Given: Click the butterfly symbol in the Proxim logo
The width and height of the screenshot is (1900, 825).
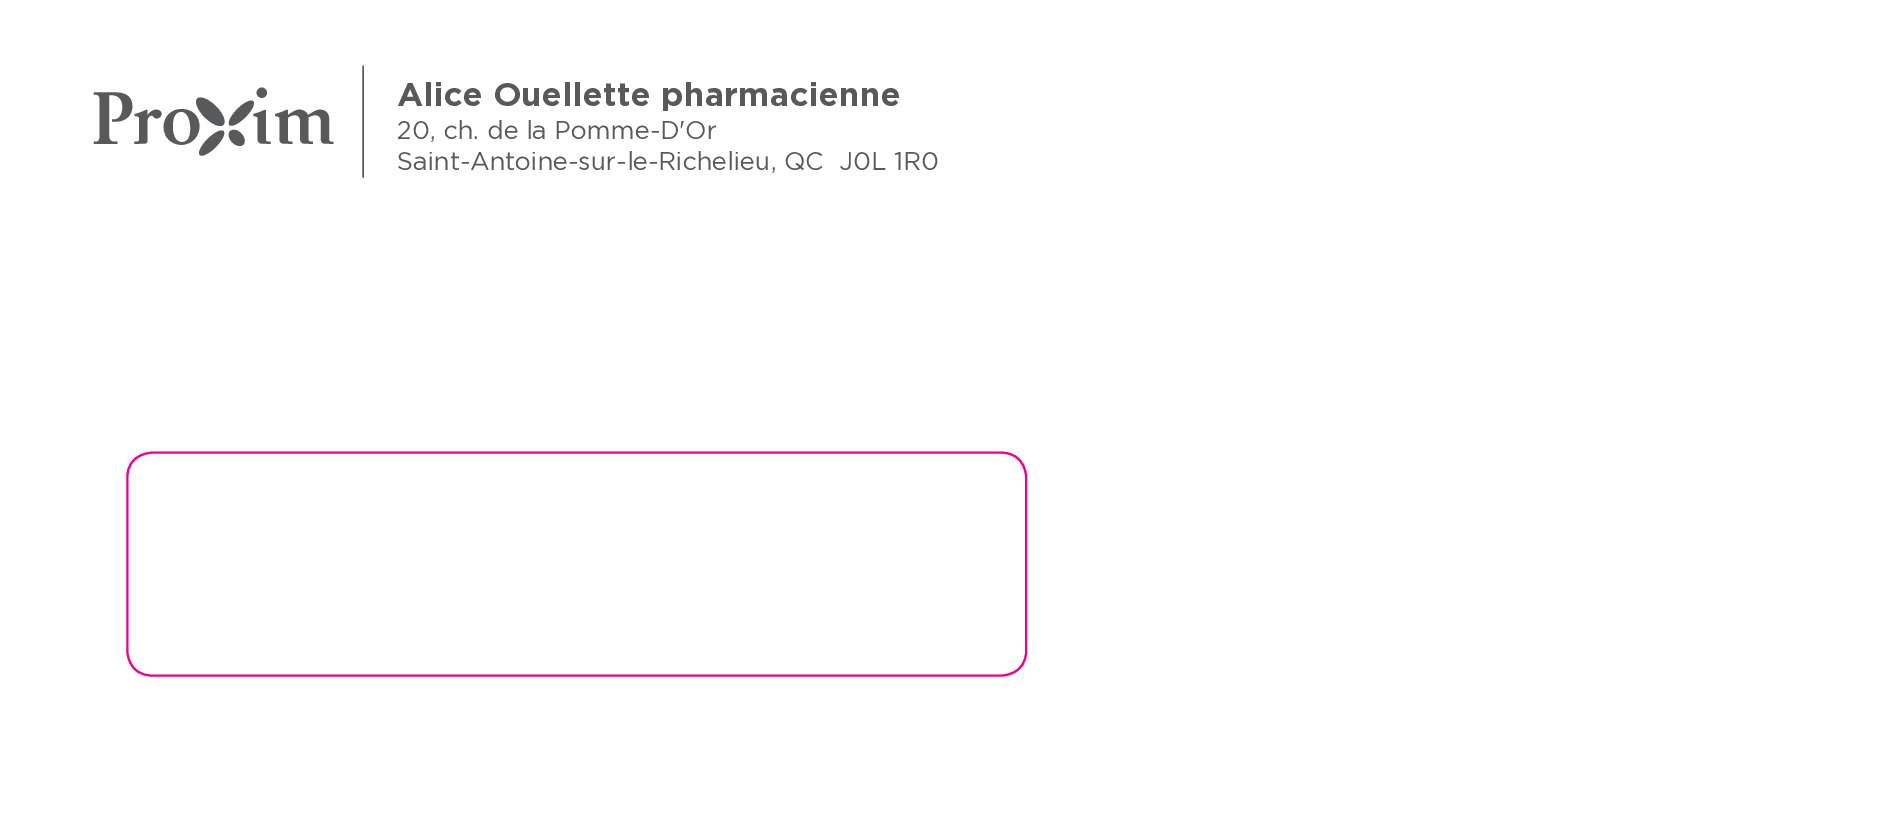Looking at the screenshot, I should click(x=220, y=122).
